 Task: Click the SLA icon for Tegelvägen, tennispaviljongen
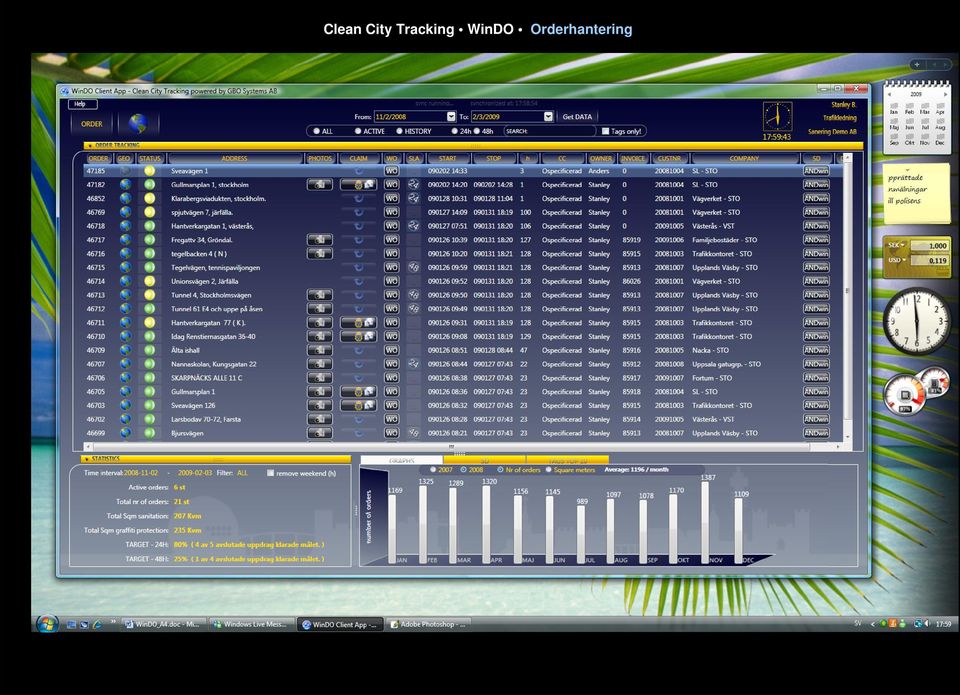click(414, 268)
